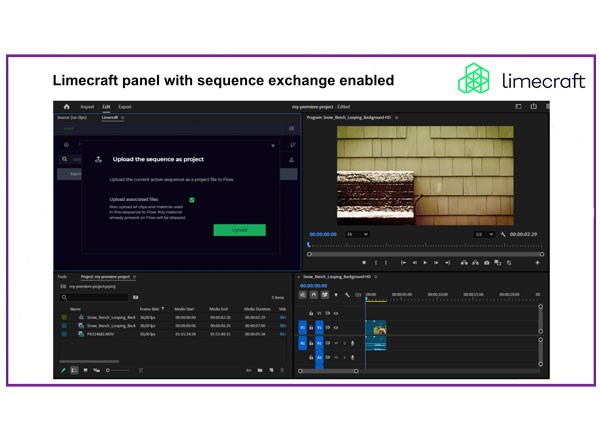This screenshot has height=440, width=600.
Task: Open Timeline display settings wrench
Action: point(347,295)
